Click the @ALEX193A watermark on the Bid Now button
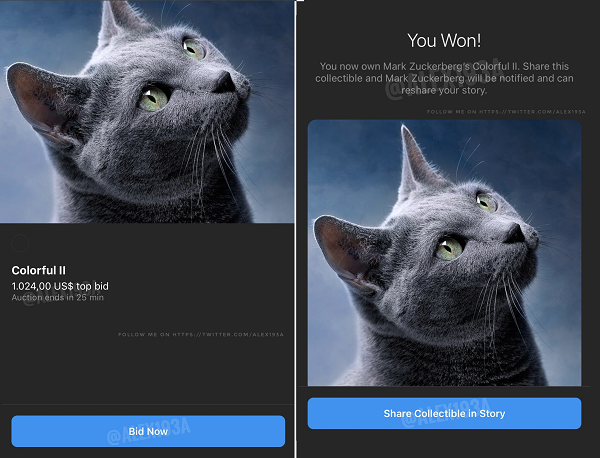Viewport: 600px width, 458px height. (148, 432)
